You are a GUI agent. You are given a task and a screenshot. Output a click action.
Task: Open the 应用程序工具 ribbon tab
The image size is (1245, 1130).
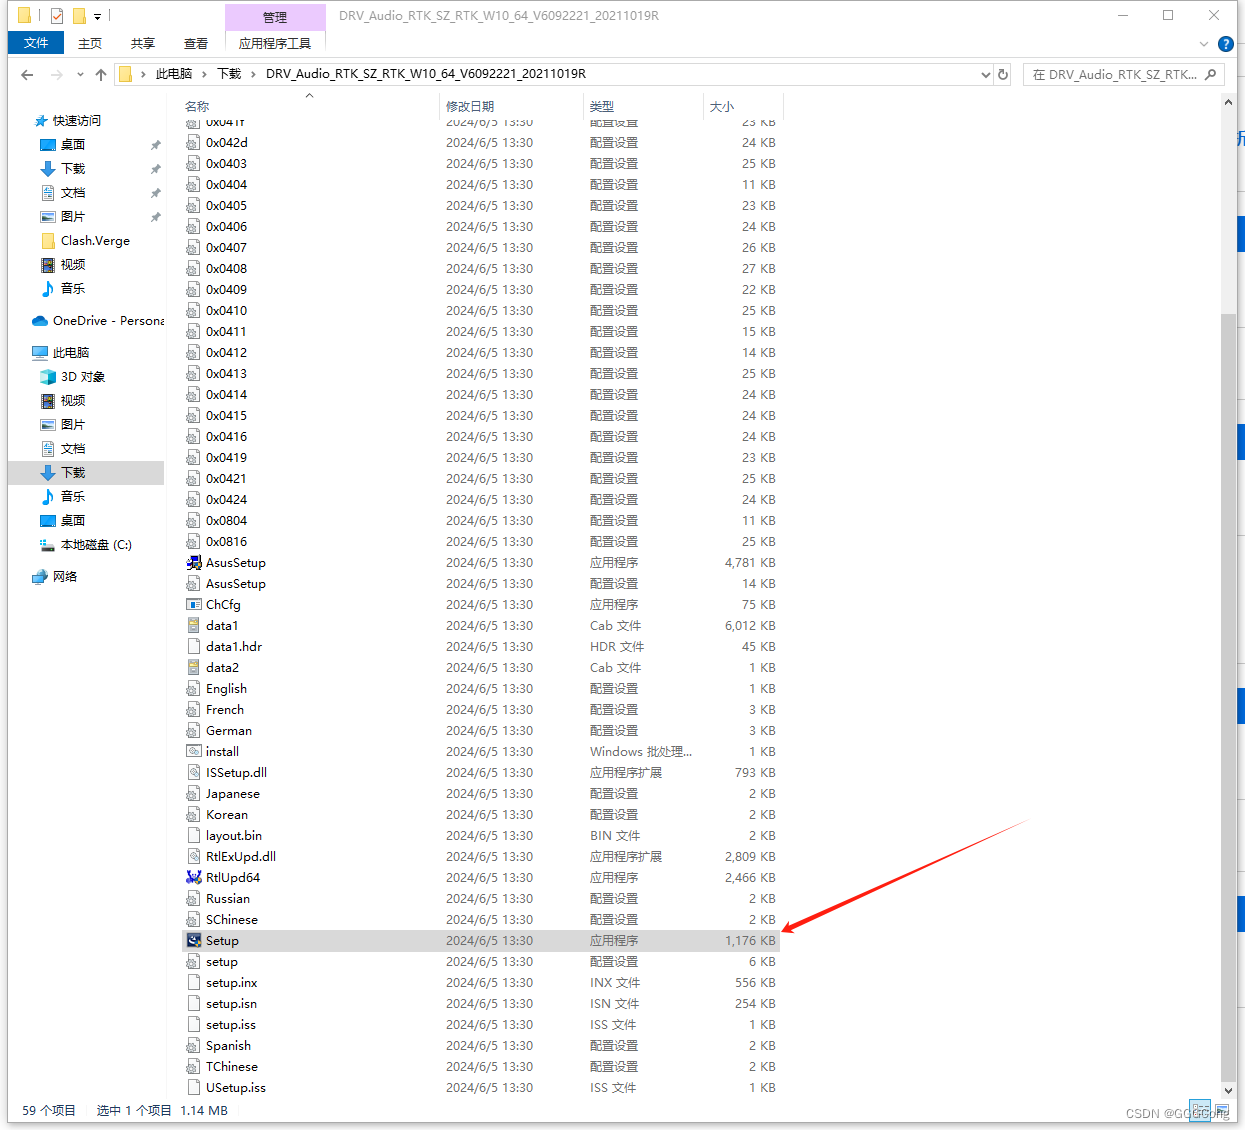(x=275, y=43)
